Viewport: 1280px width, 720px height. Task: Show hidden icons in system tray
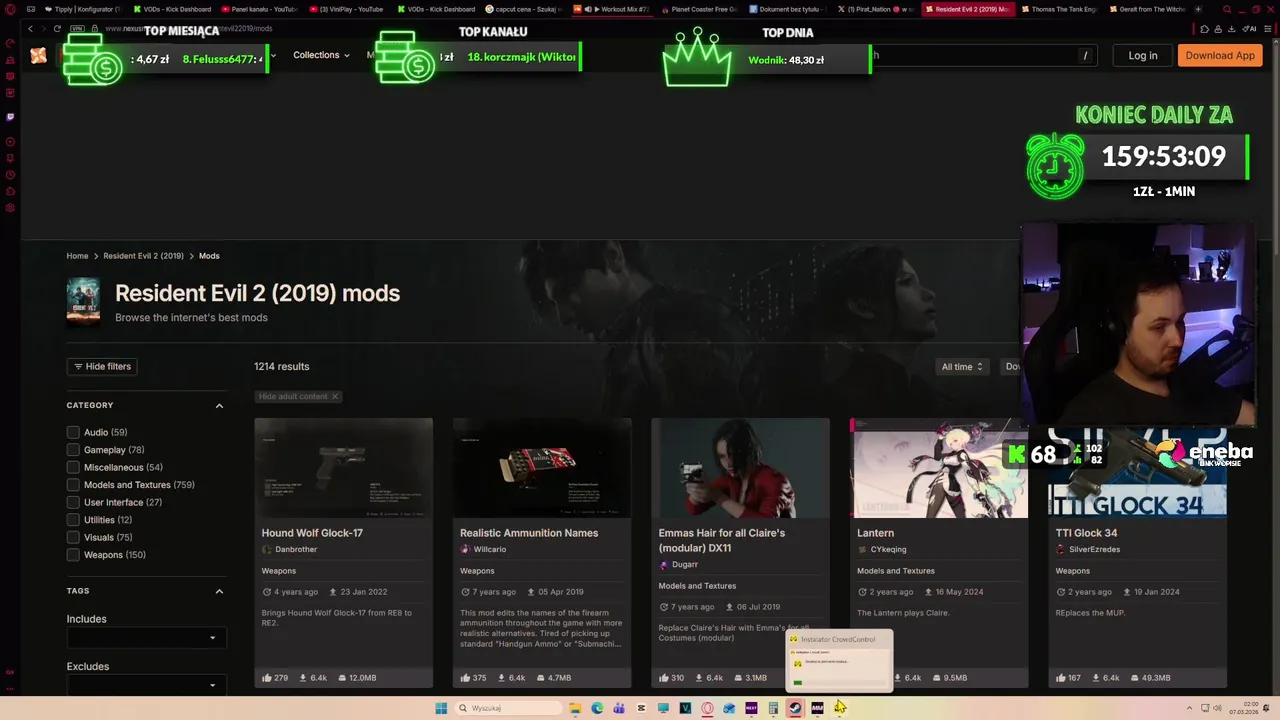(1189, 708)
